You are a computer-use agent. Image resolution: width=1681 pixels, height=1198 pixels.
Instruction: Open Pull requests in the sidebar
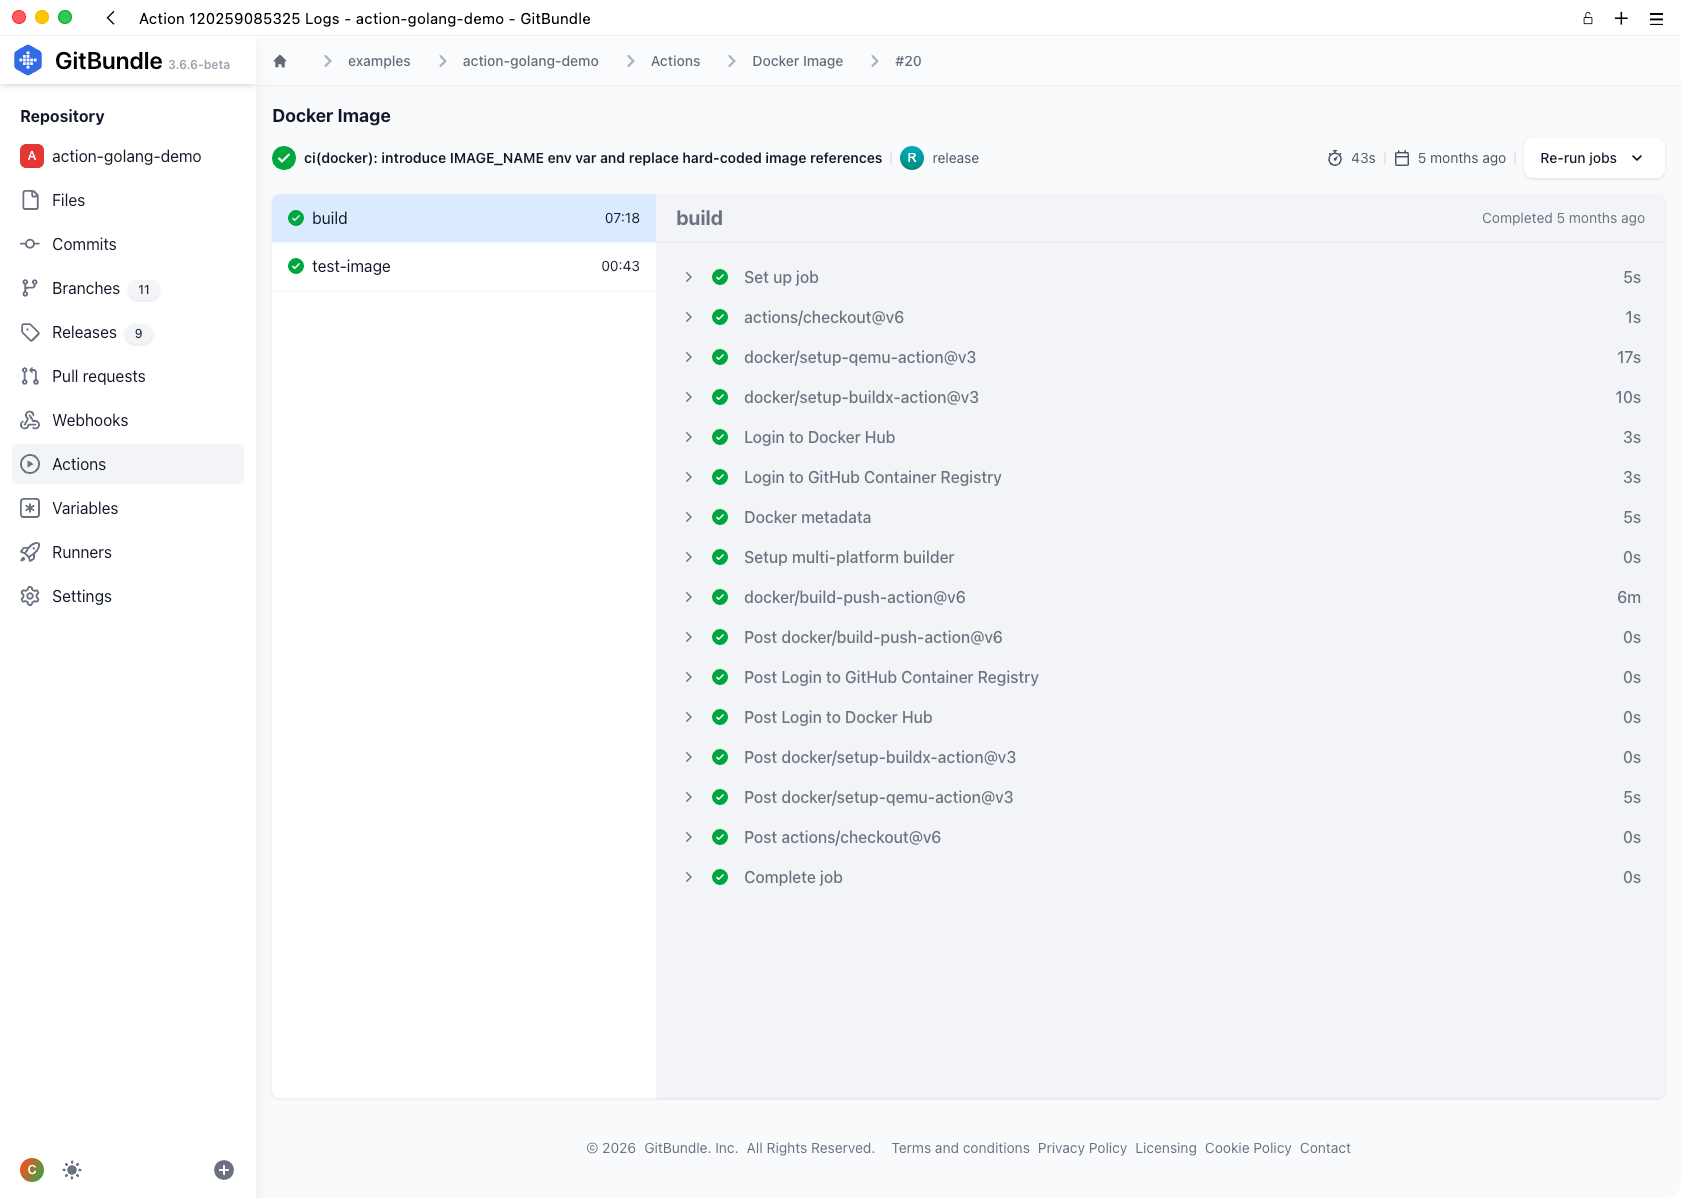pyautogui.click(x=128, y=376)
